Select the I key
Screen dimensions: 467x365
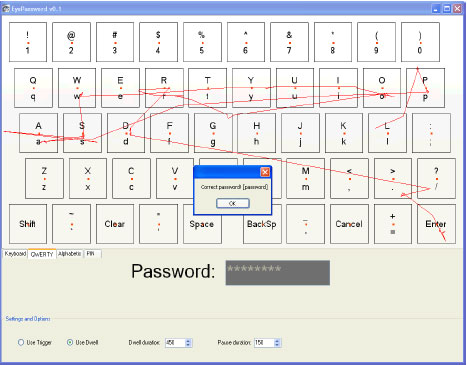(x=338, y=88)
